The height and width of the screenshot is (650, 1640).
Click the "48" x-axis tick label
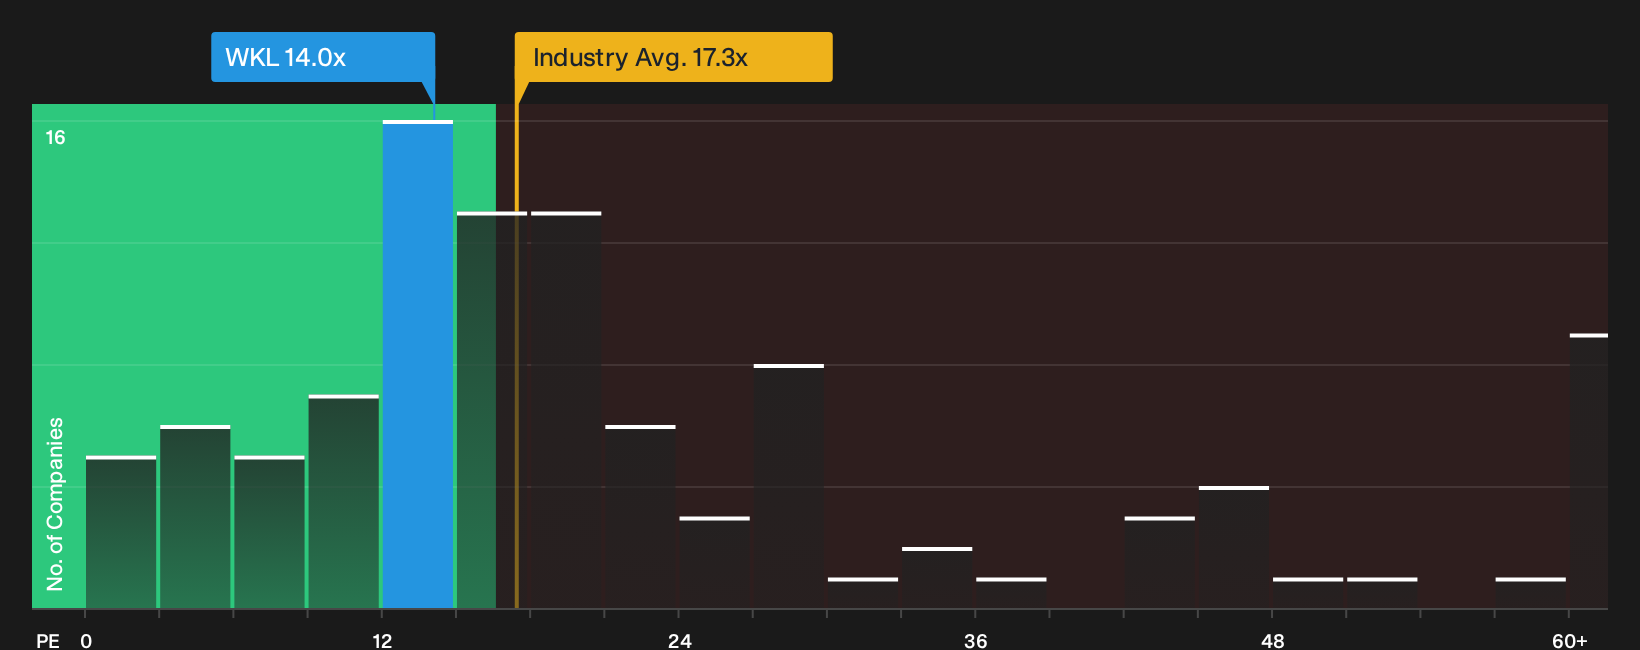(x=1273, y=641)
